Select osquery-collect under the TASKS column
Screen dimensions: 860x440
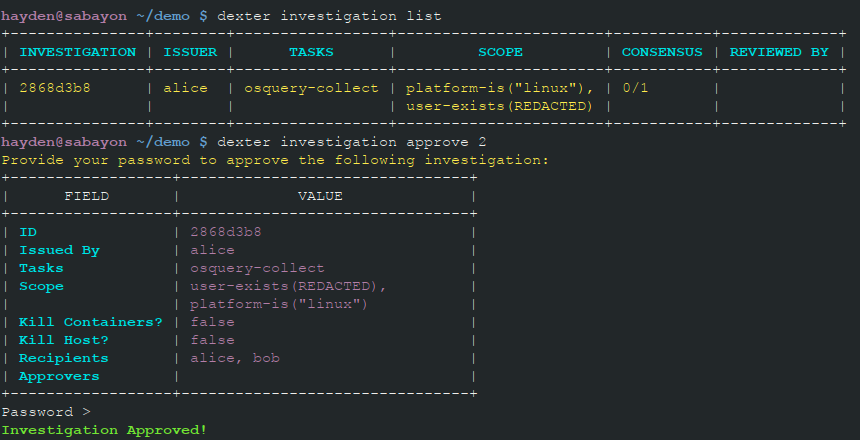[x=311, y=88]
